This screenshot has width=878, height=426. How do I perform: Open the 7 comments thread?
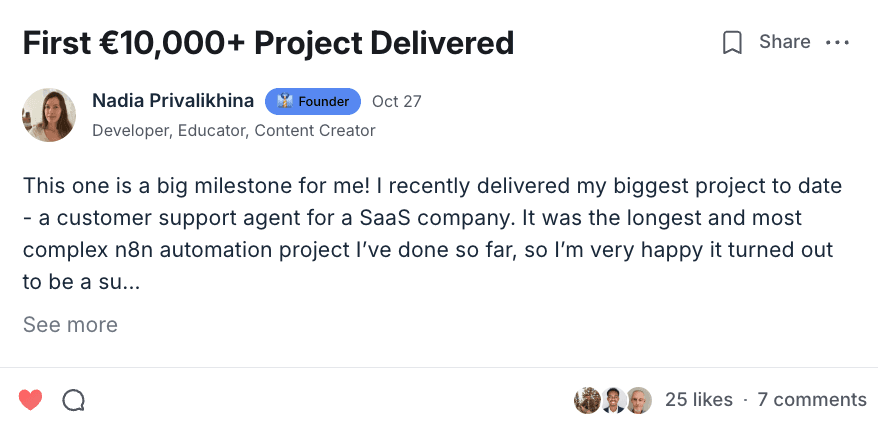[x=811, y=400]
